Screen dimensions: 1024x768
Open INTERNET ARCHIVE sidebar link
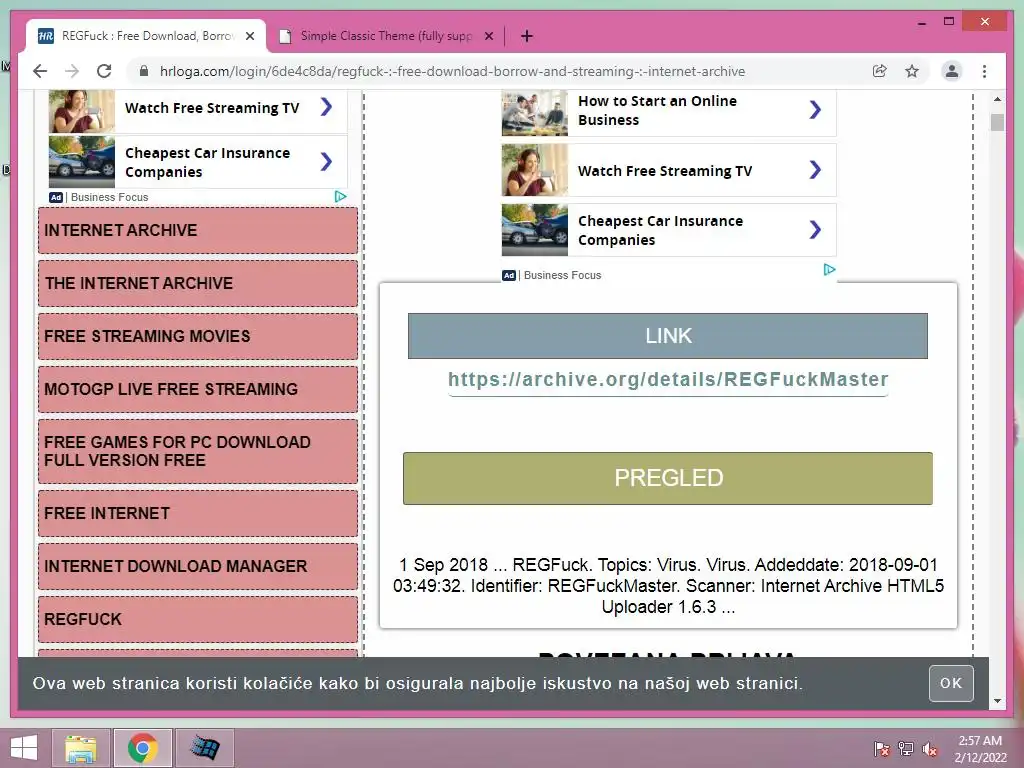coord(198,231)
